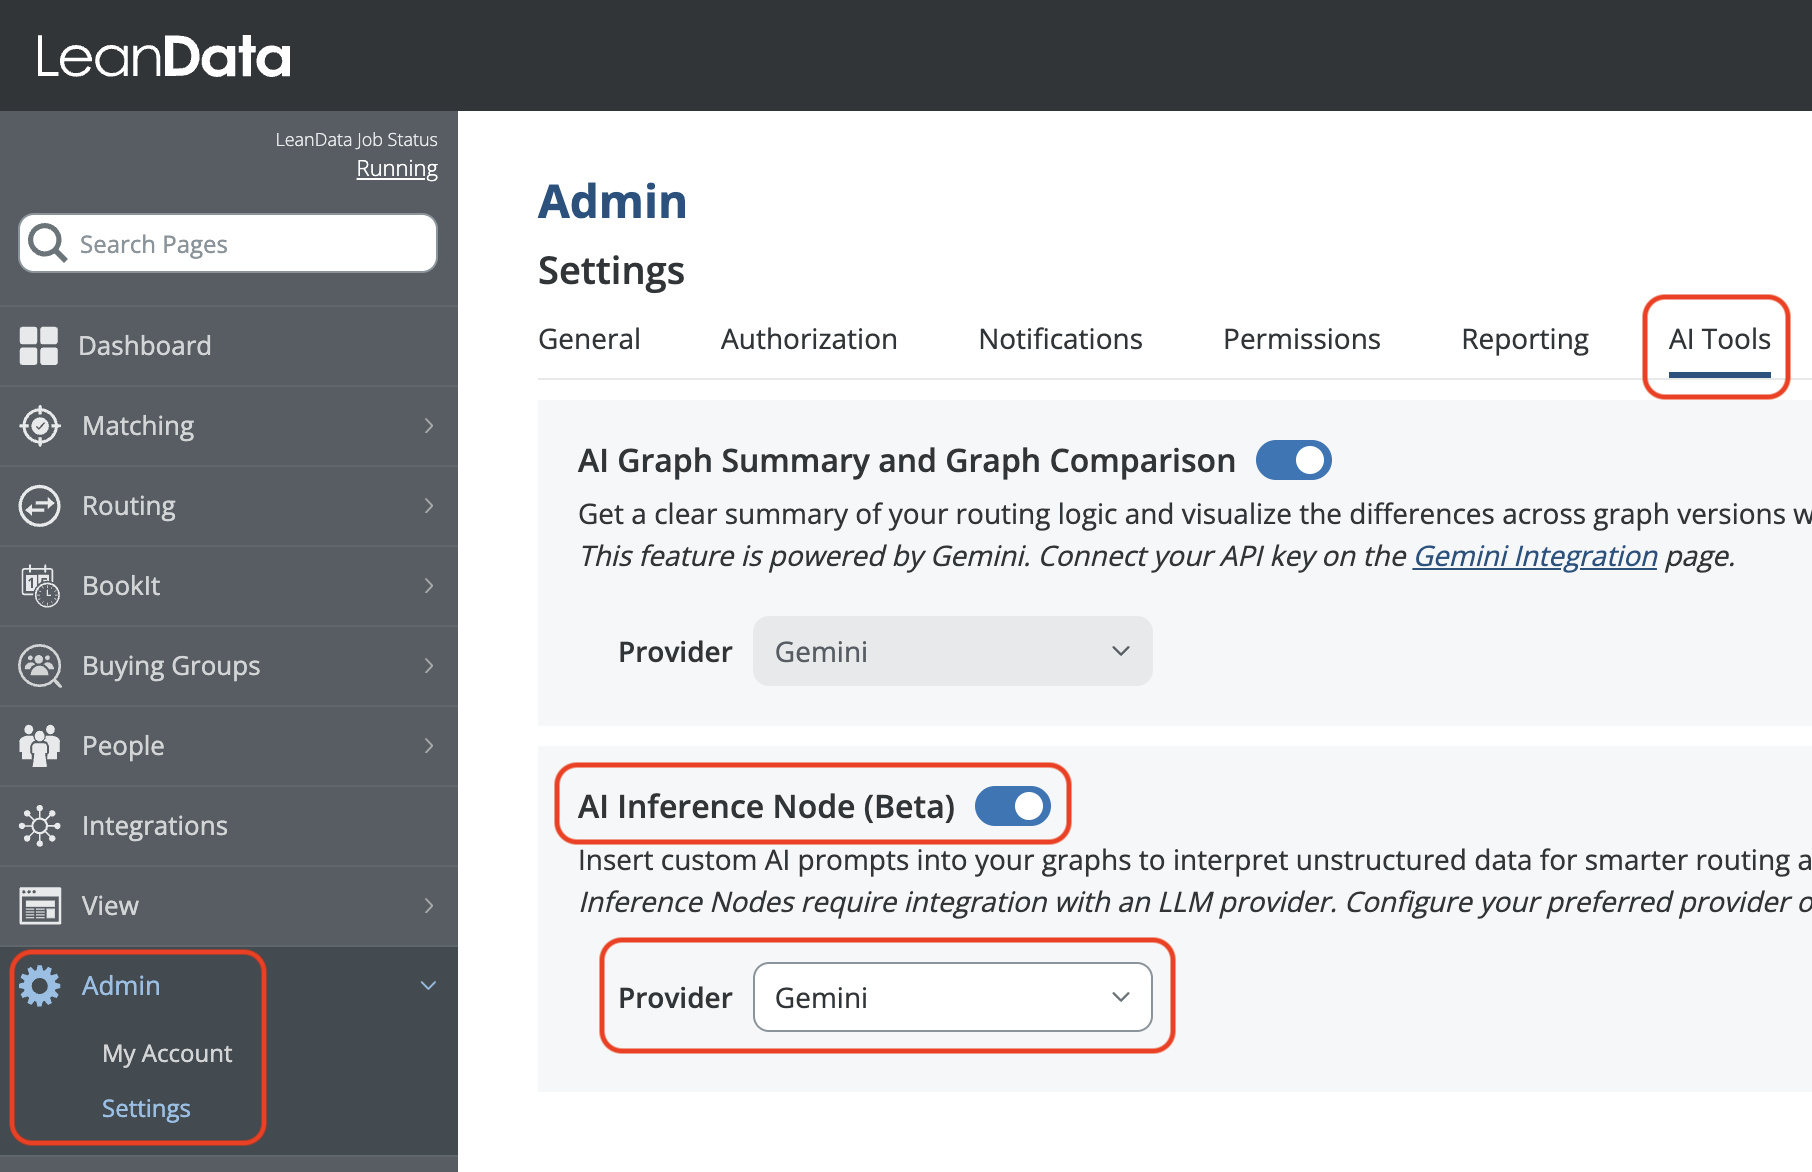Open the AI Inference Node Provider dropdown
Viewport: 1812px width, 1172px height.
click(x=952, y=997)
